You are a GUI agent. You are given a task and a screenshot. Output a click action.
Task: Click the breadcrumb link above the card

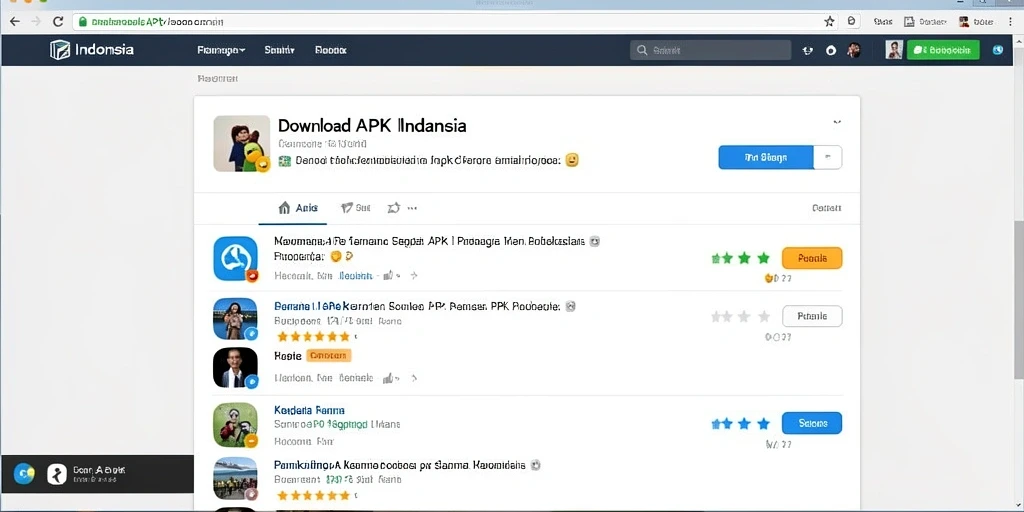(217, 78)
